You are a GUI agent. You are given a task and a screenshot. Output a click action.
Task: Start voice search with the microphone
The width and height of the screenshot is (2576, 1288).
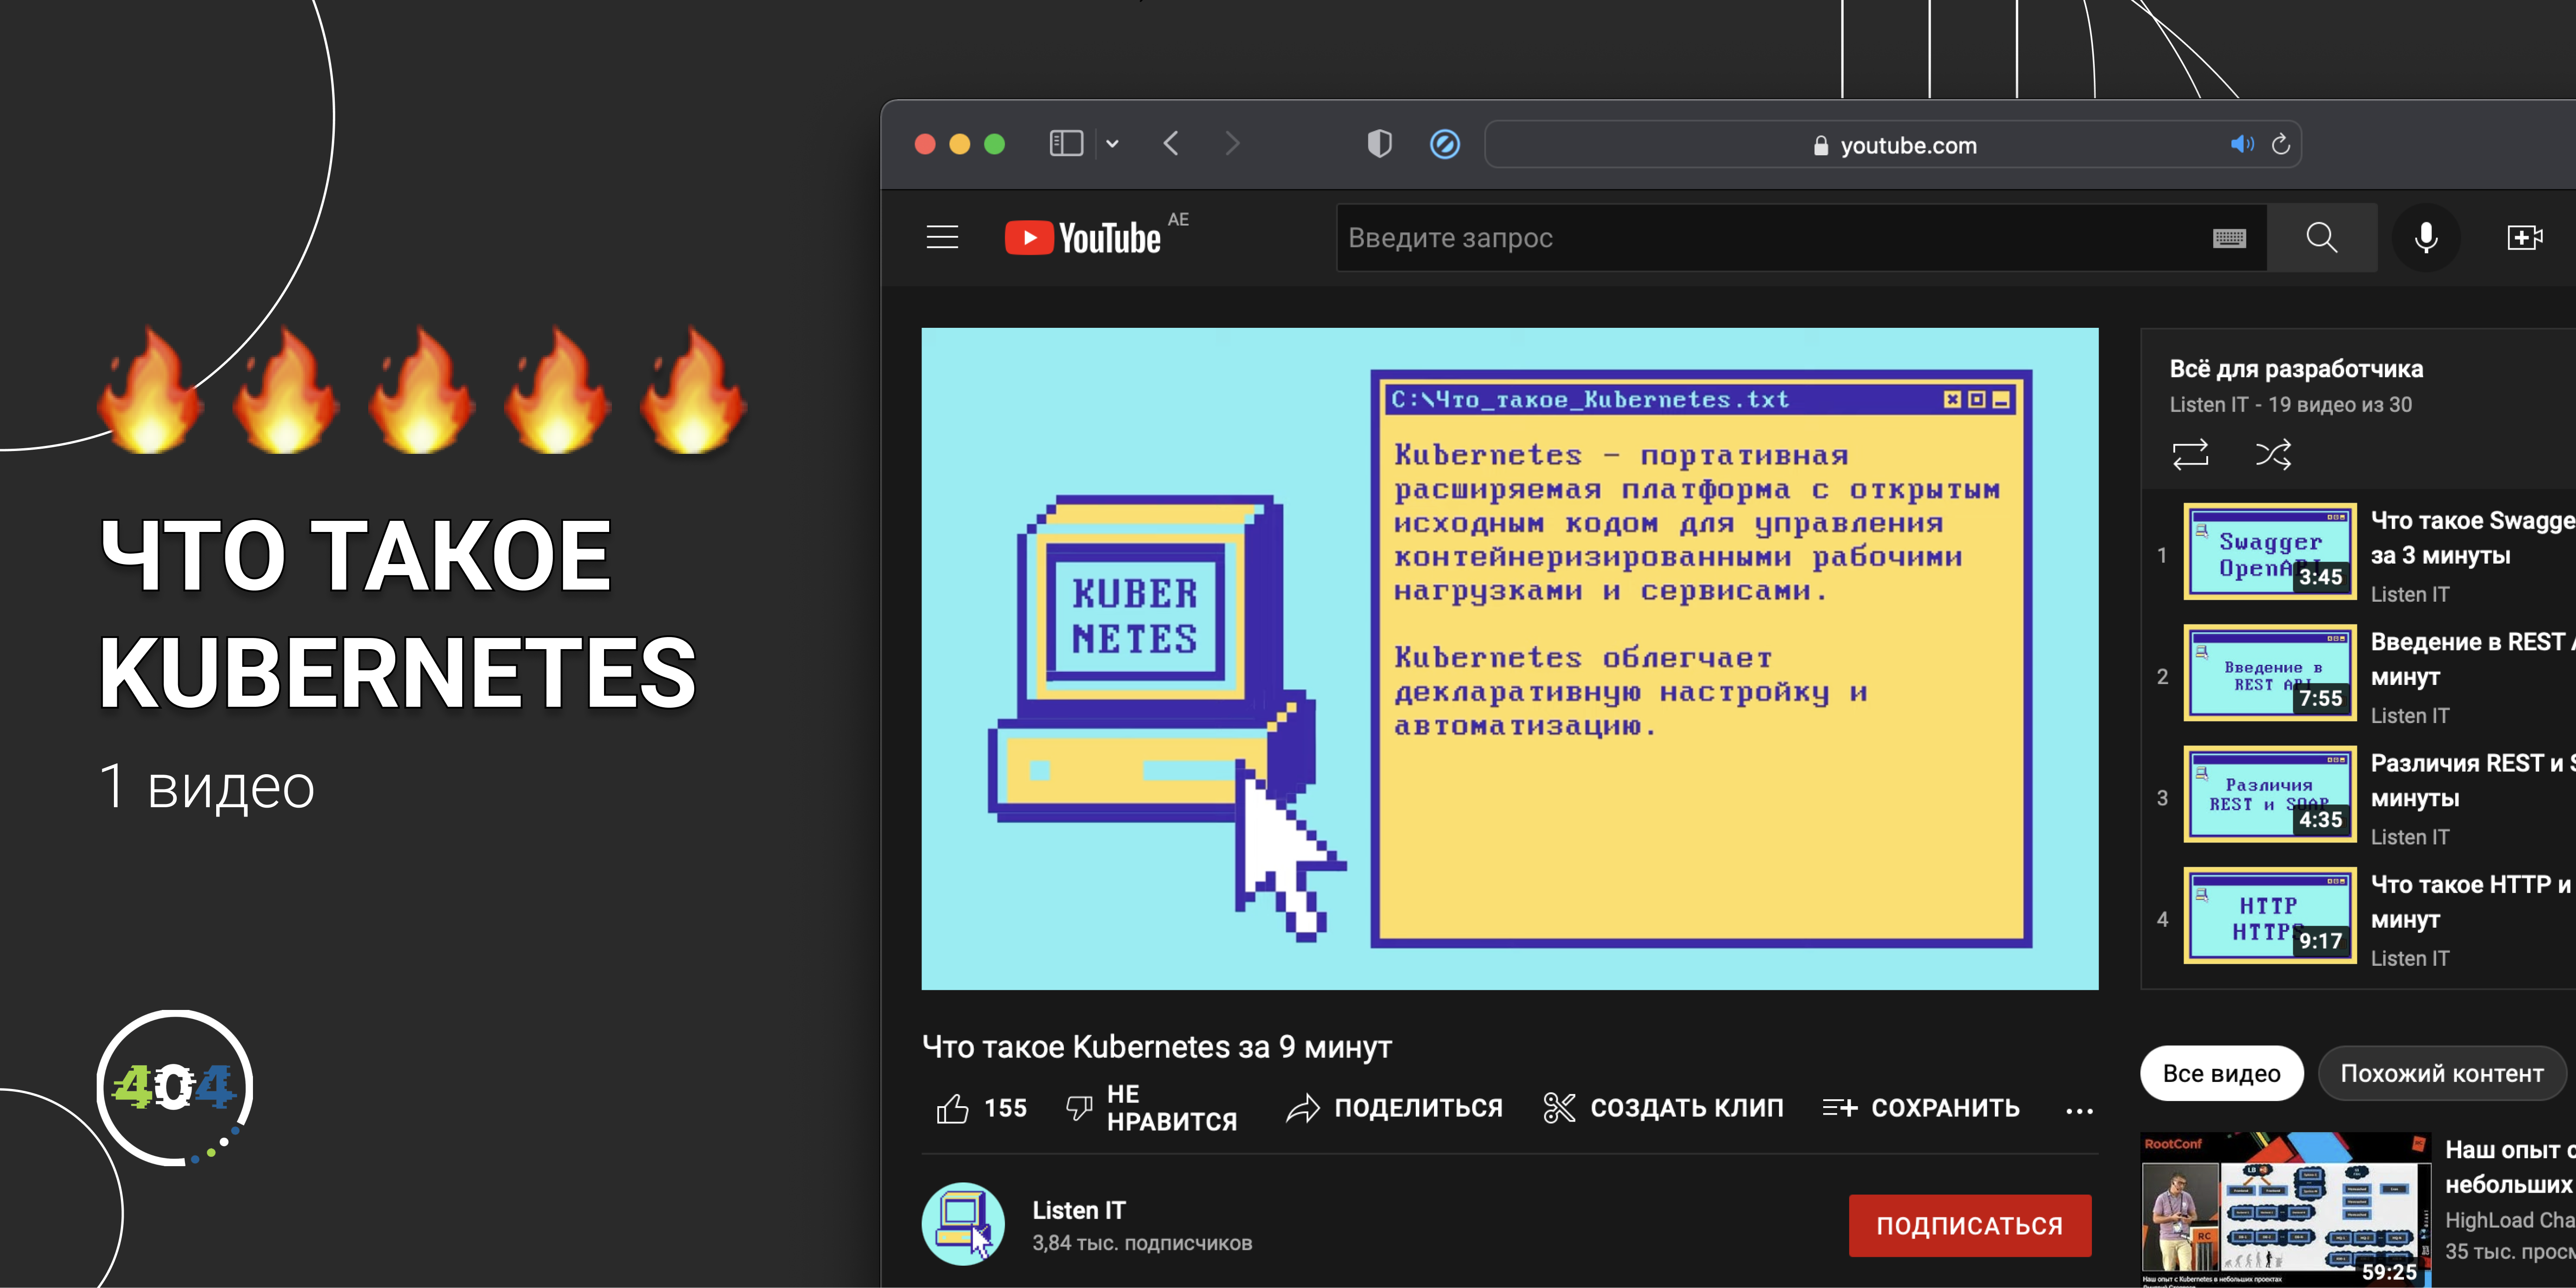2426,238
